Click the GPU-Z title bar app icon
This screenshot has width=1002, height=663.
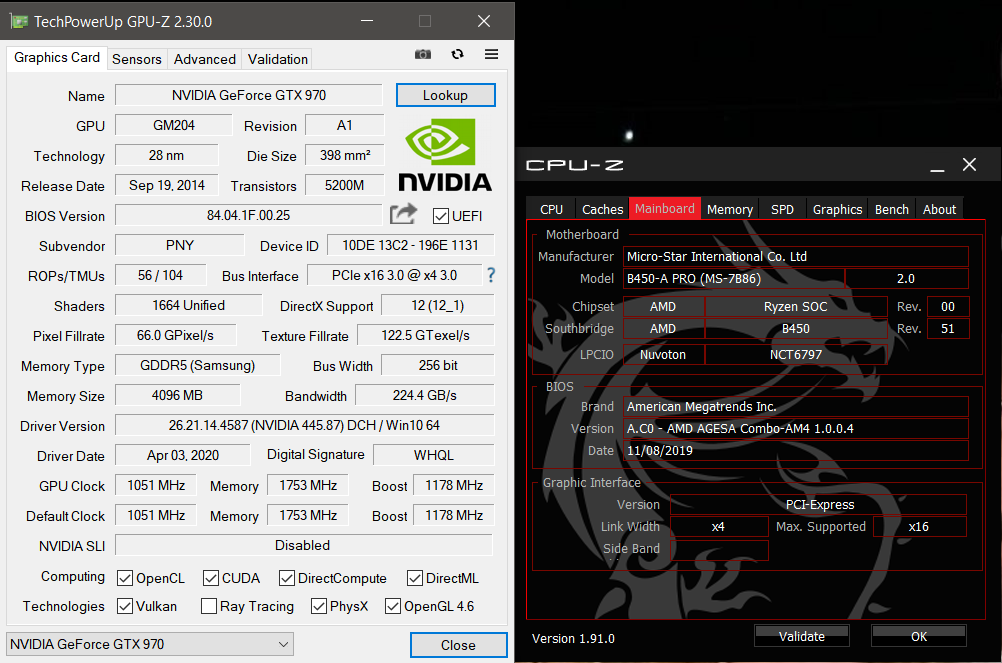(x=19, y=21)
